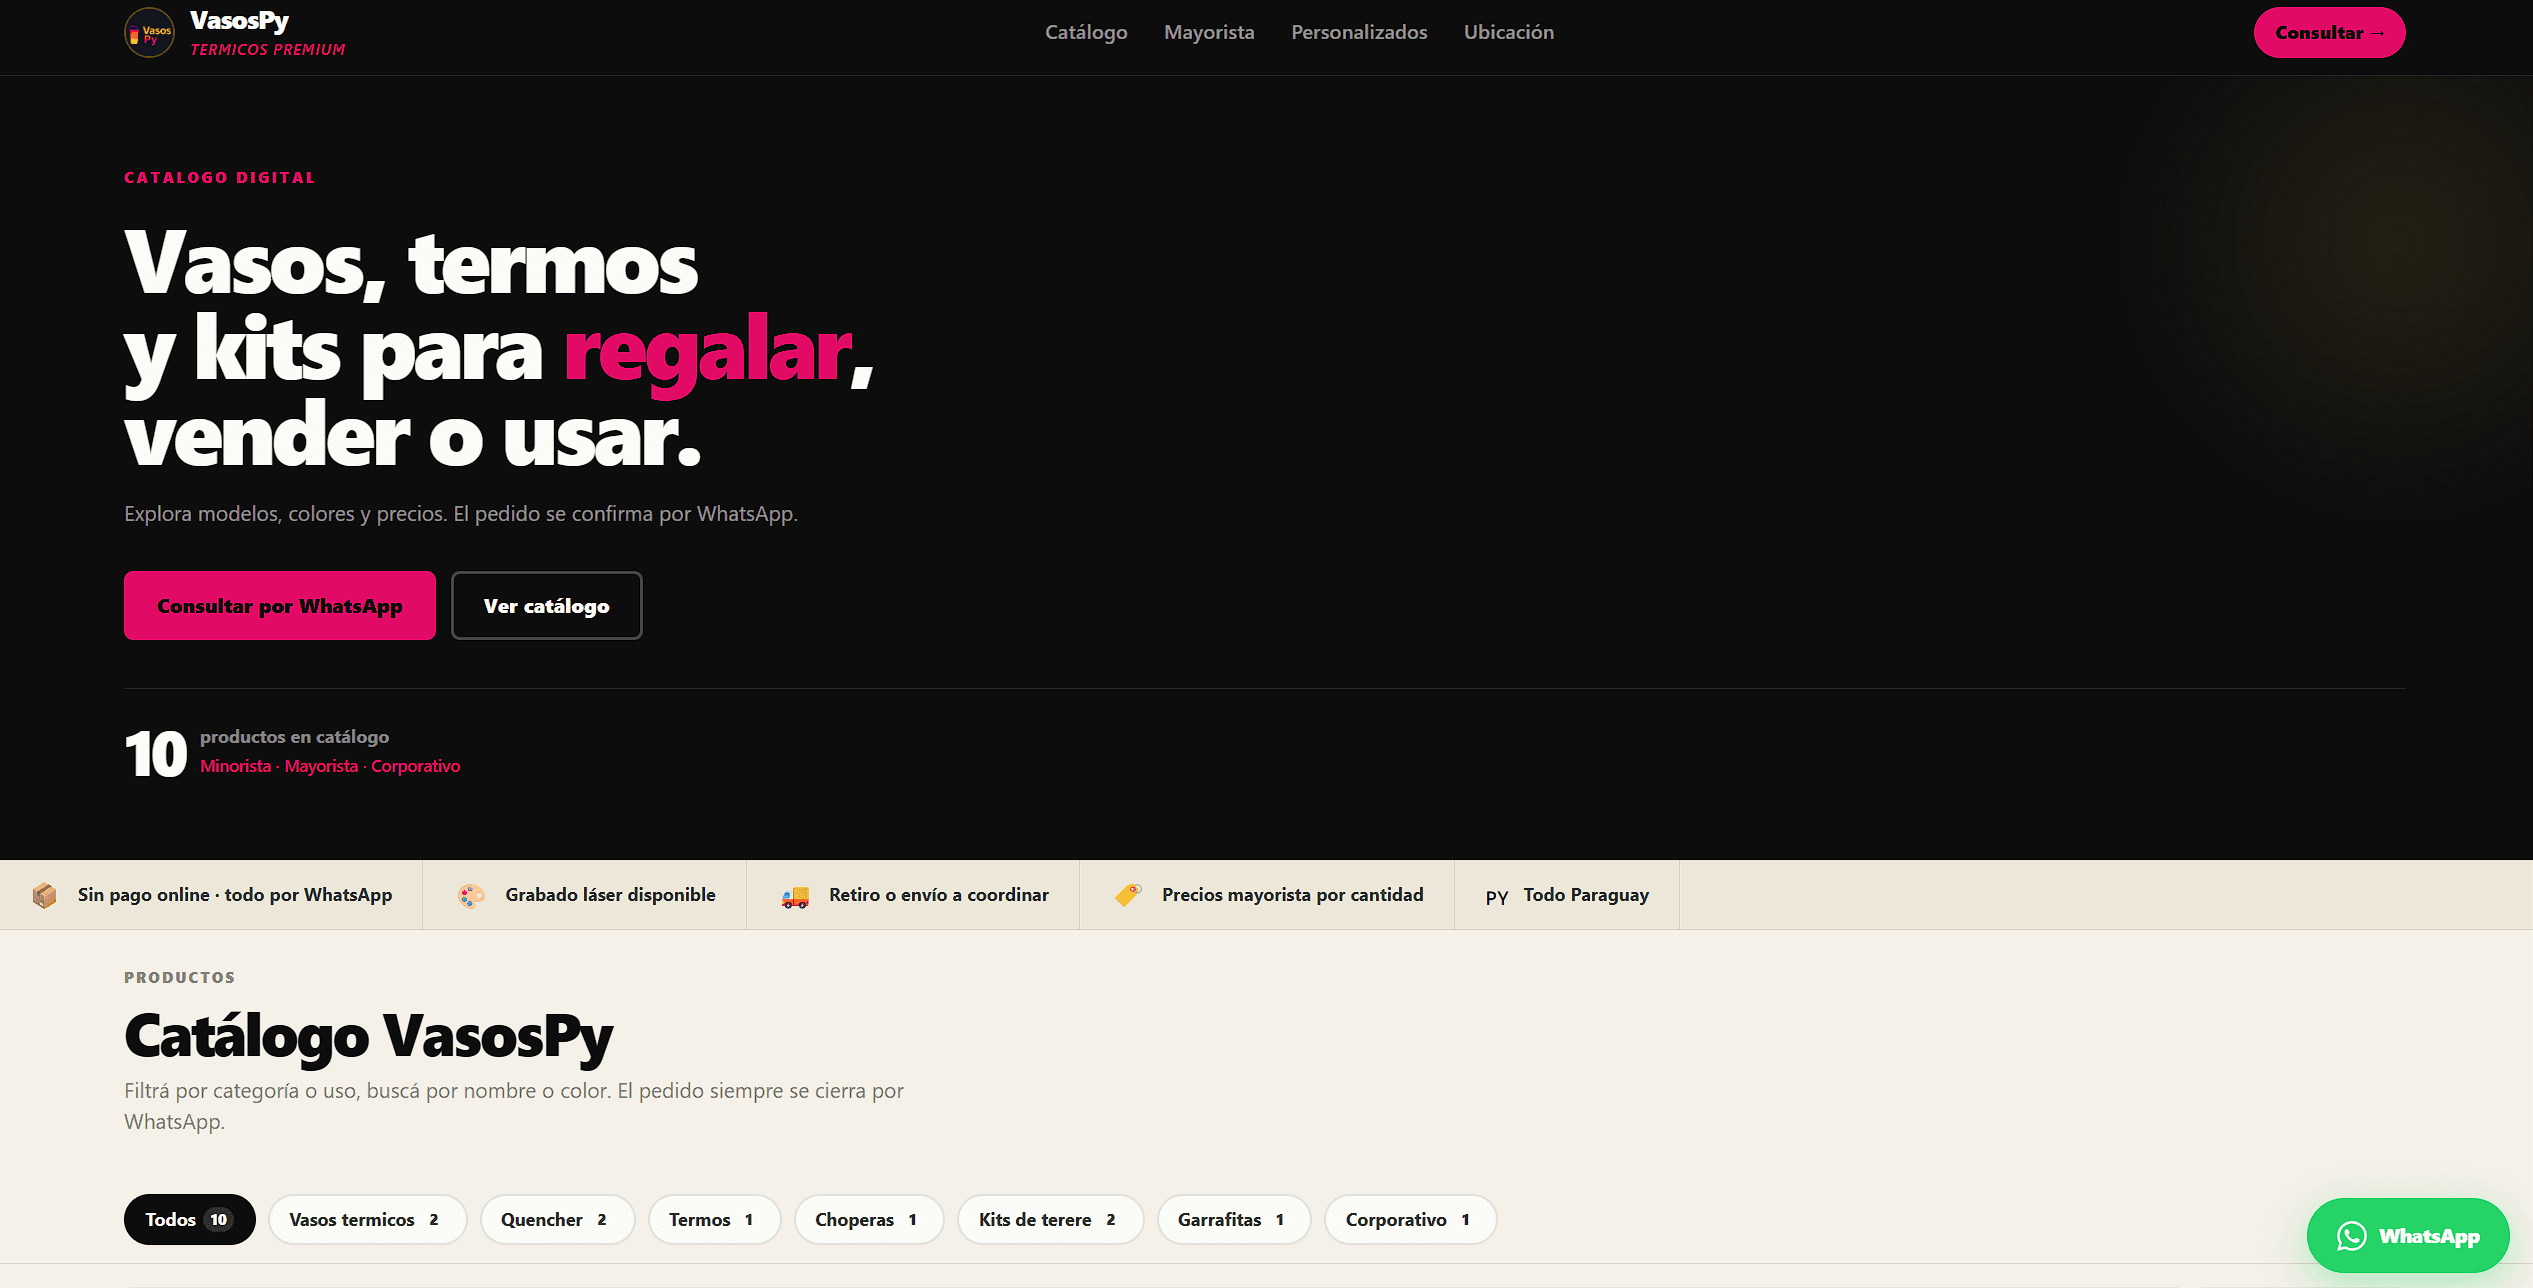The width and height of the screenshot is (2533, 1288).
Task: Select the Todos category filter
Action: tap(190, 1220)
